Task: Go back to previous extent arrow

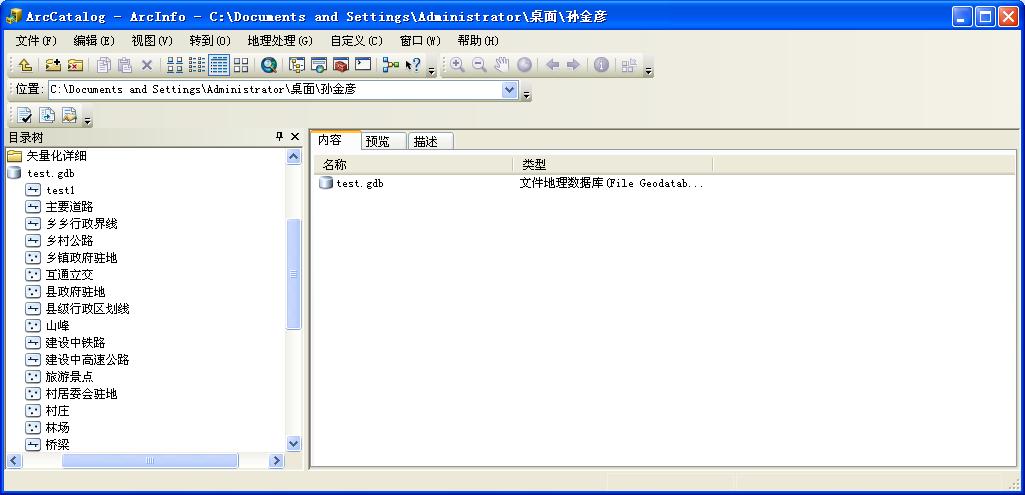Action: click(x=552, y=65)
